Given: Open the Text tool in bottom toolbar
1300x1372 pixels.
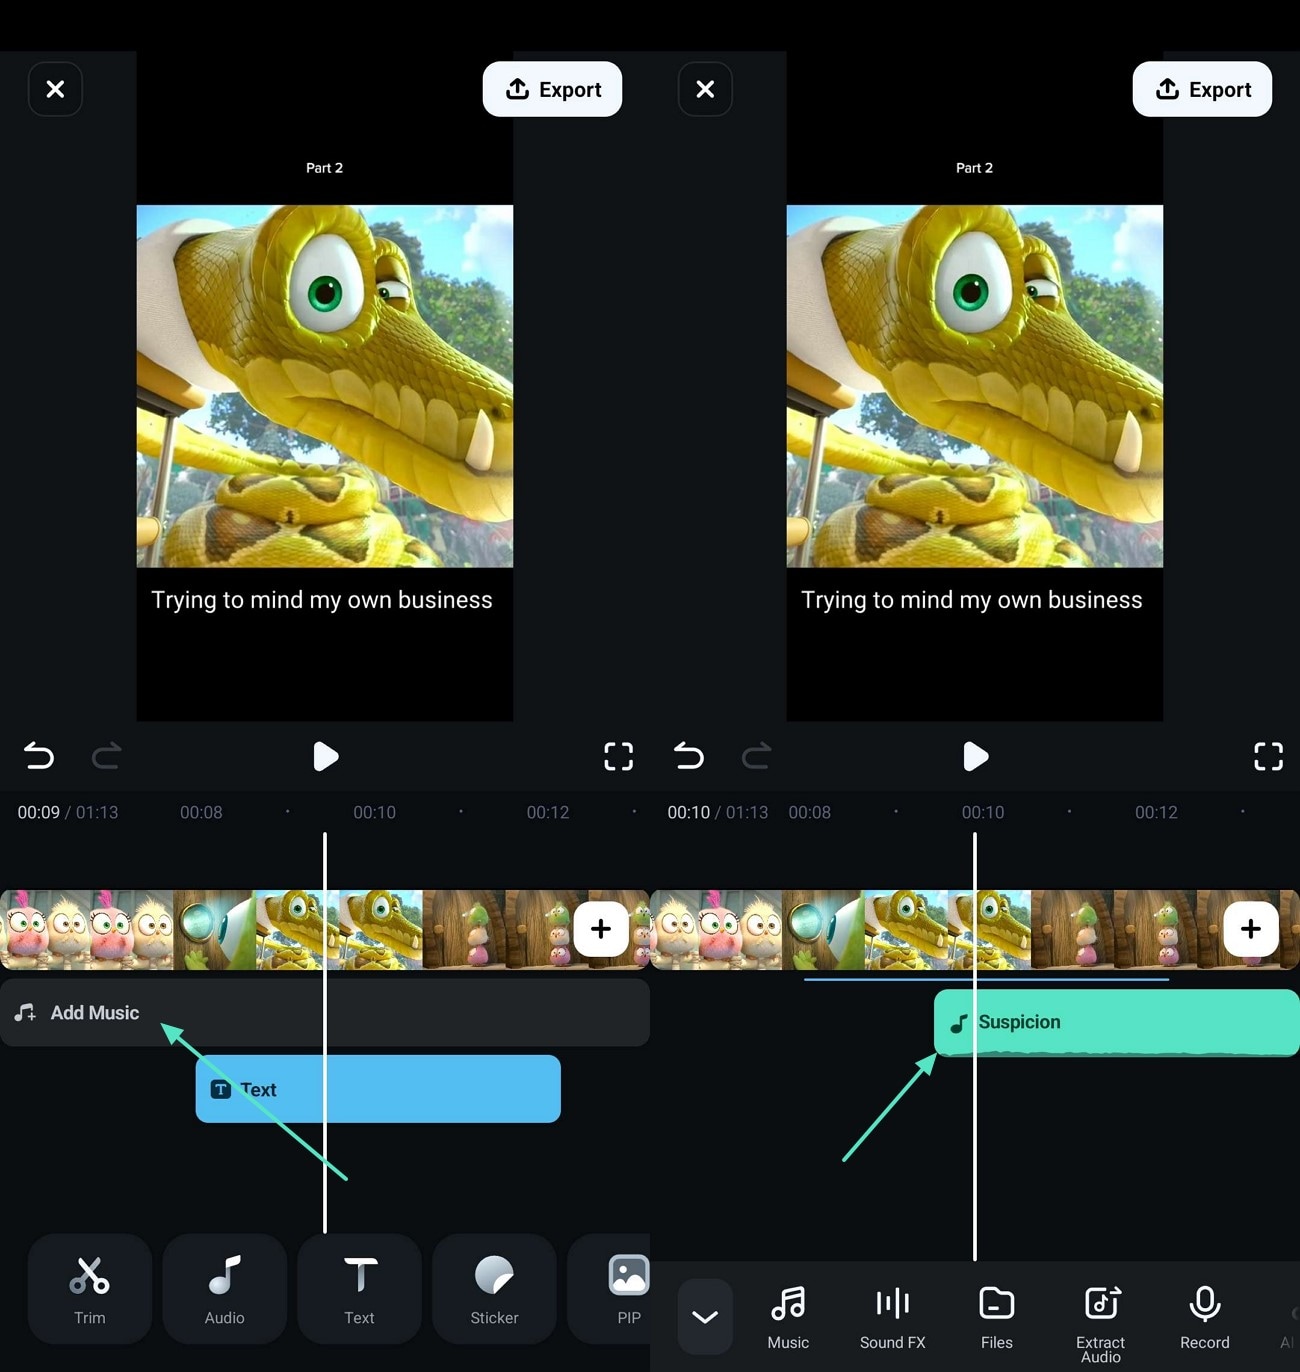Looking at the screenshot, I should [359, 1288].
